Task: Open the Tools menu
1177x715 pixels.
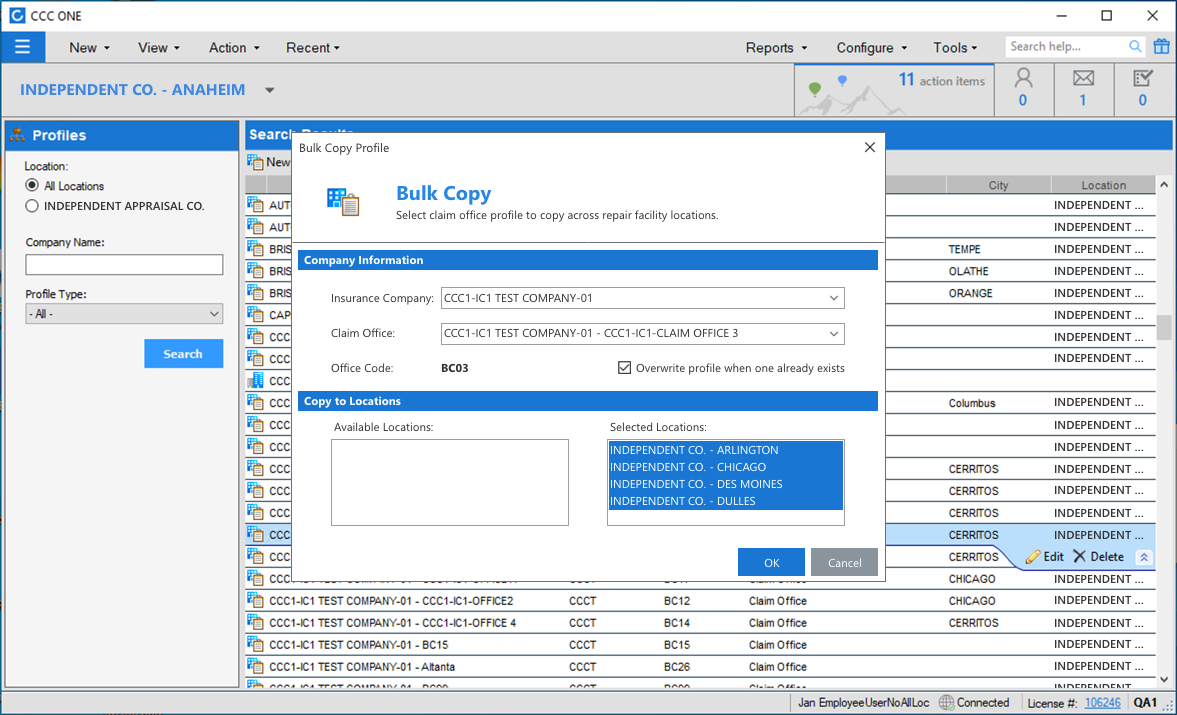Action: pyautogui.click(x=955, y=47)
